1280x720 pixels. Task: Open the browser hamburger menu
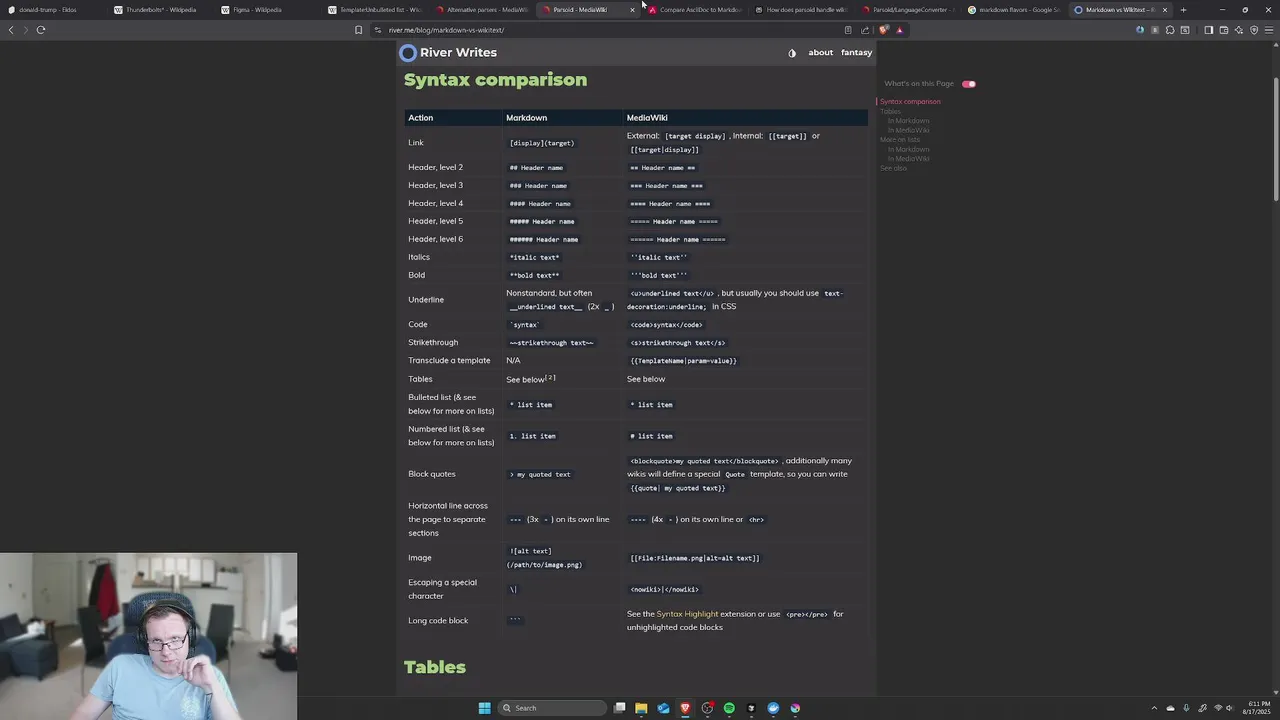coord(1269,30)
